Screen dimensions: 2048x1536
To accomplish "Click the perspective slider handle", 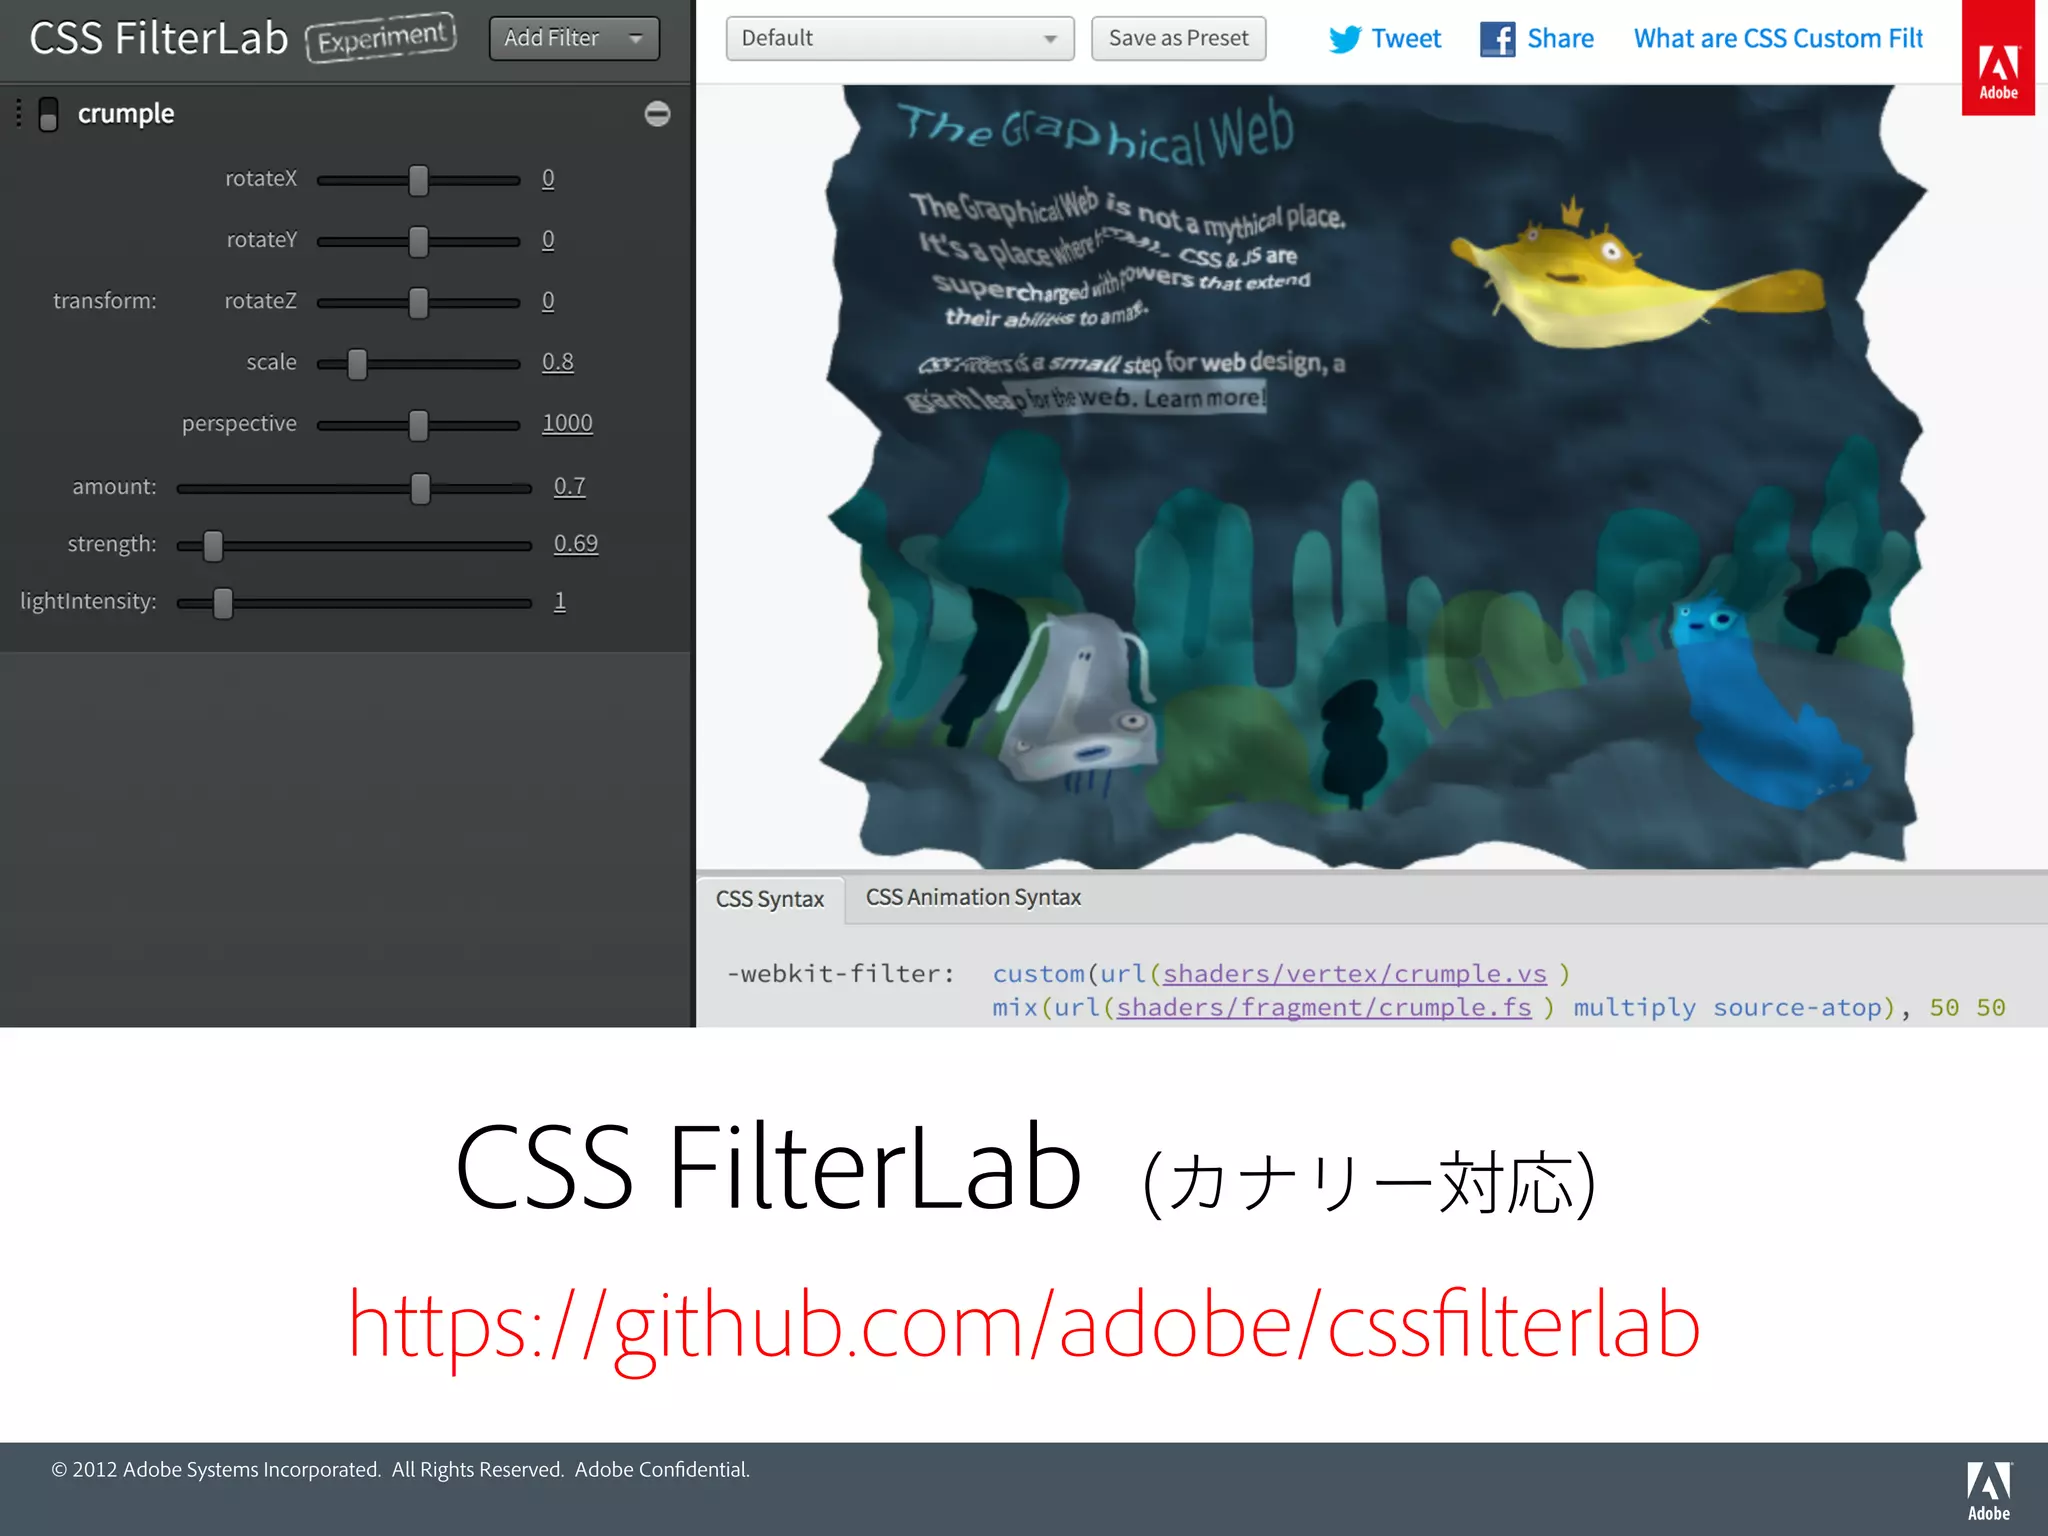I will point(418,425).
